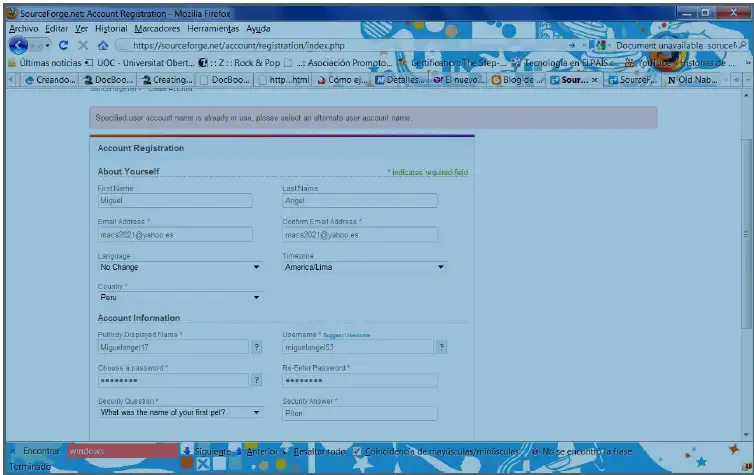
Task: Find previous match with Anterior
Action: pyautogui.click(x=257, y=451)
